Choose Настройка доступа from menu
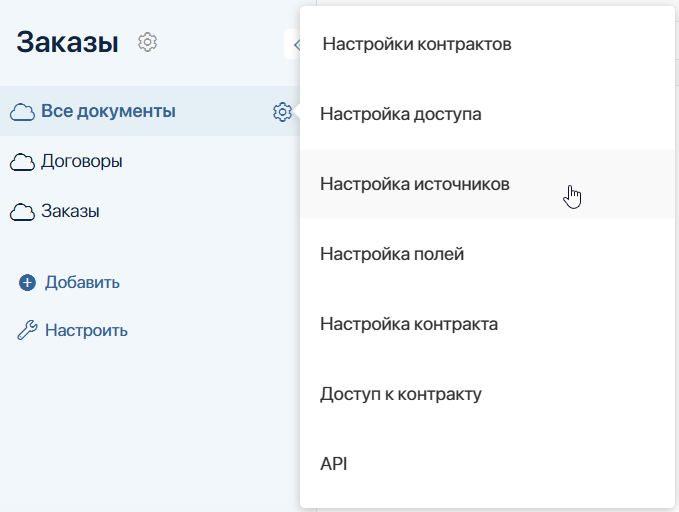Viewport: 679px width, 512px height. tap(487, 114)
